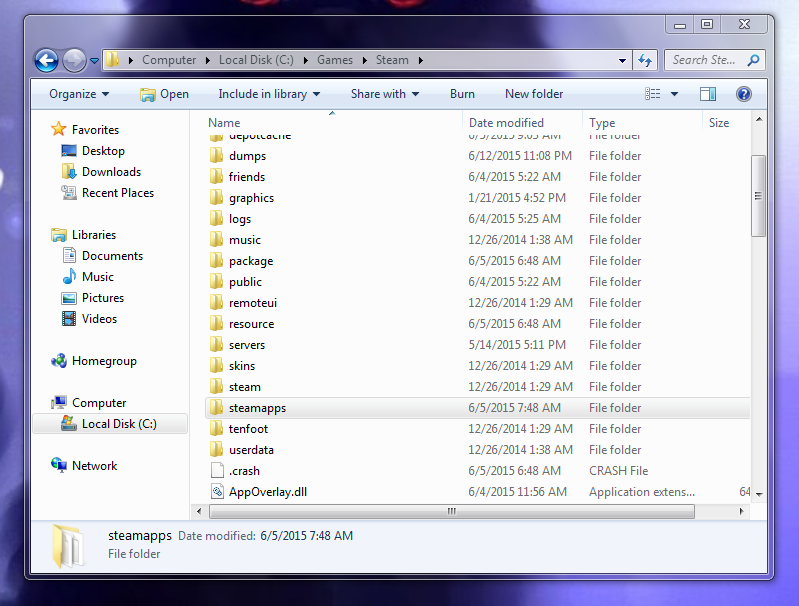The height and width of the screenshot is (606, 799).
Task: Select the dumps folder icon
Action: pyautogui.click(x=217, y=155)
